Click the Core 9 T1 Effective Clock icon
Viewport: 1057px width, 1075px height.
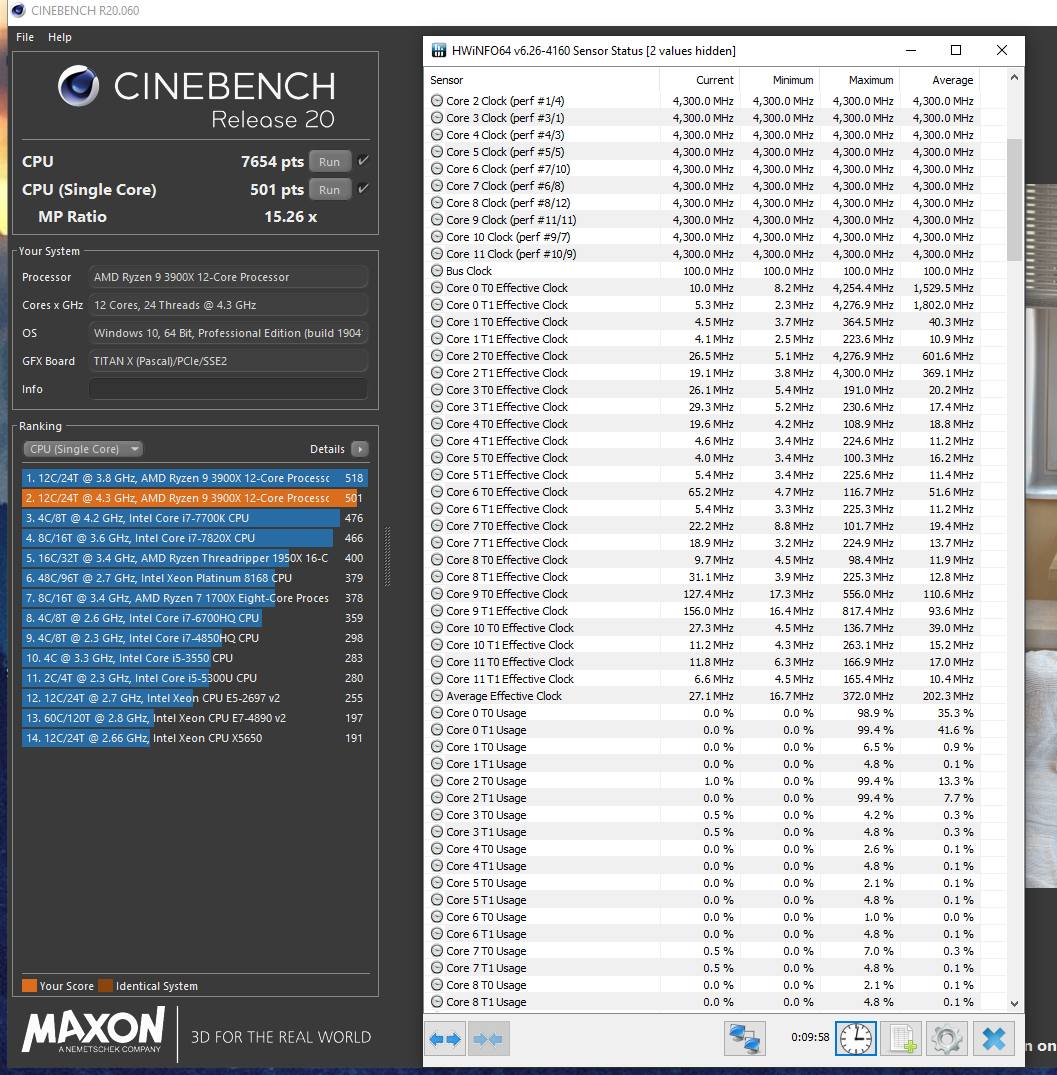coord(437,611)
